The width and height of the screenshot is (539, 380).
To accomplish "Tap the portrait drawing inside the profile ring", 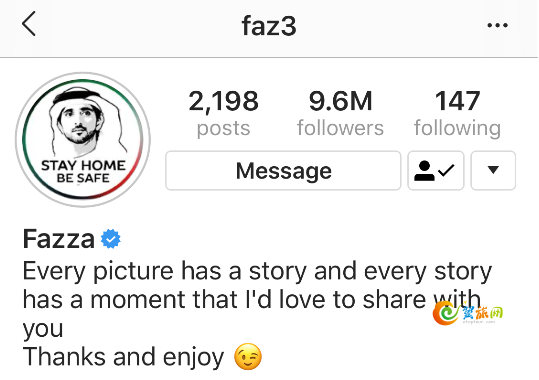I will [84, 121].
